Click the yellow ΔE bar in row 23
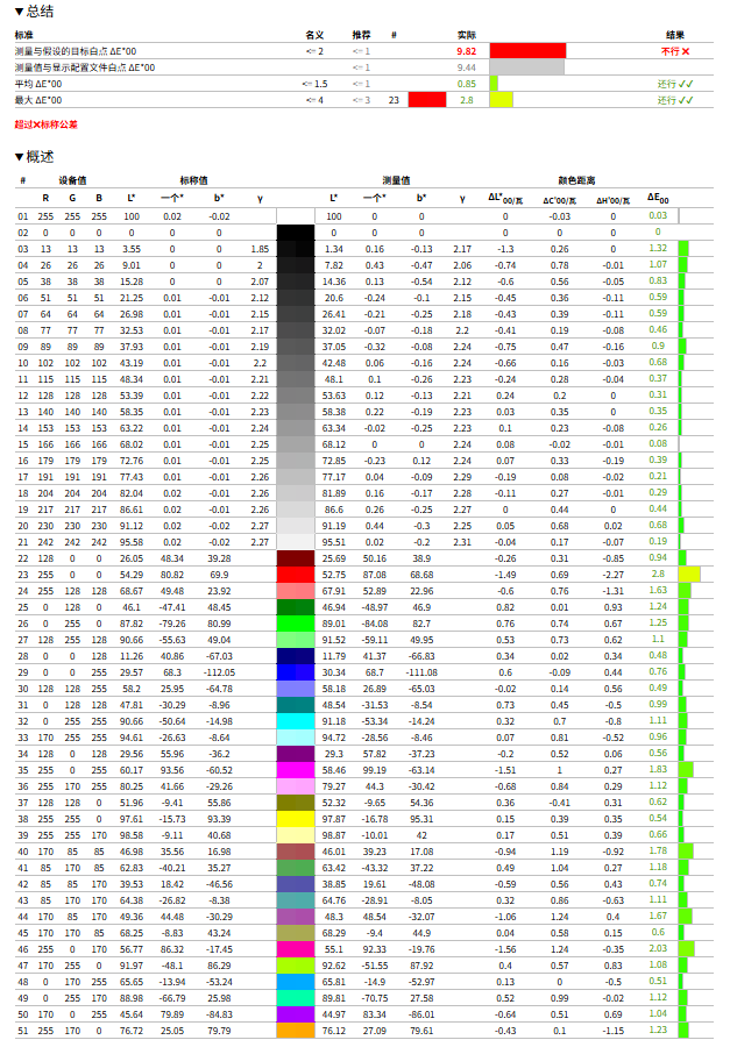 click(x=689, y=574)
